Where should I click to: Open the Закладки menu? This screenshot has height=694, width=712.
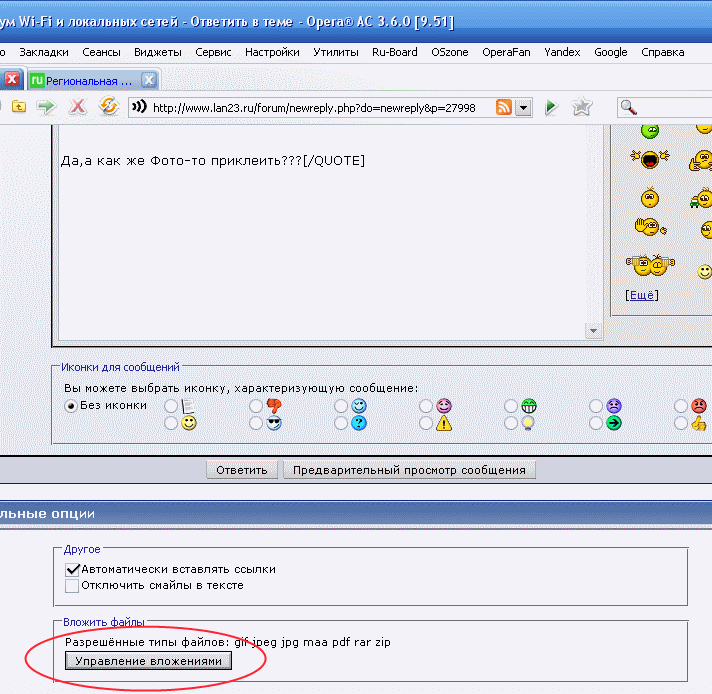(x=44, y=52)
